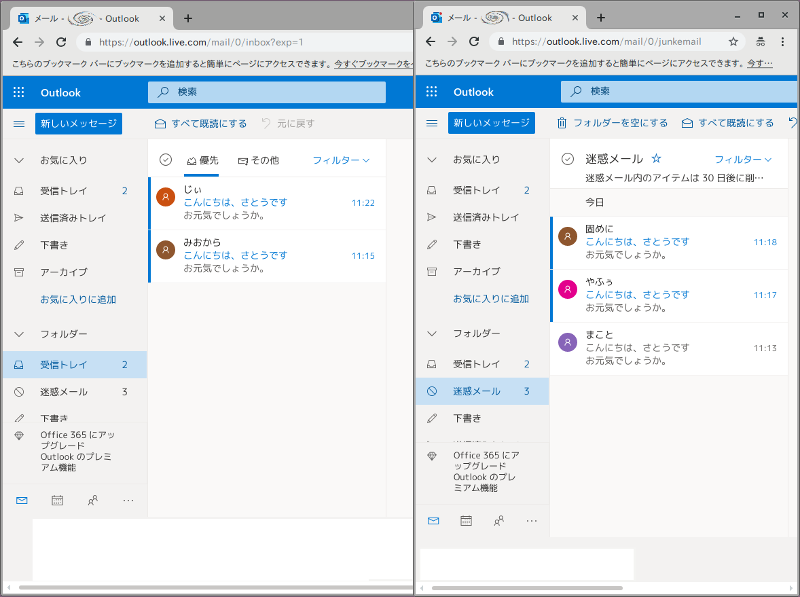The width and height of the screenshot is (800, 597).
Task: Collapse フォルダー section in right window
Action: (432, 333)
